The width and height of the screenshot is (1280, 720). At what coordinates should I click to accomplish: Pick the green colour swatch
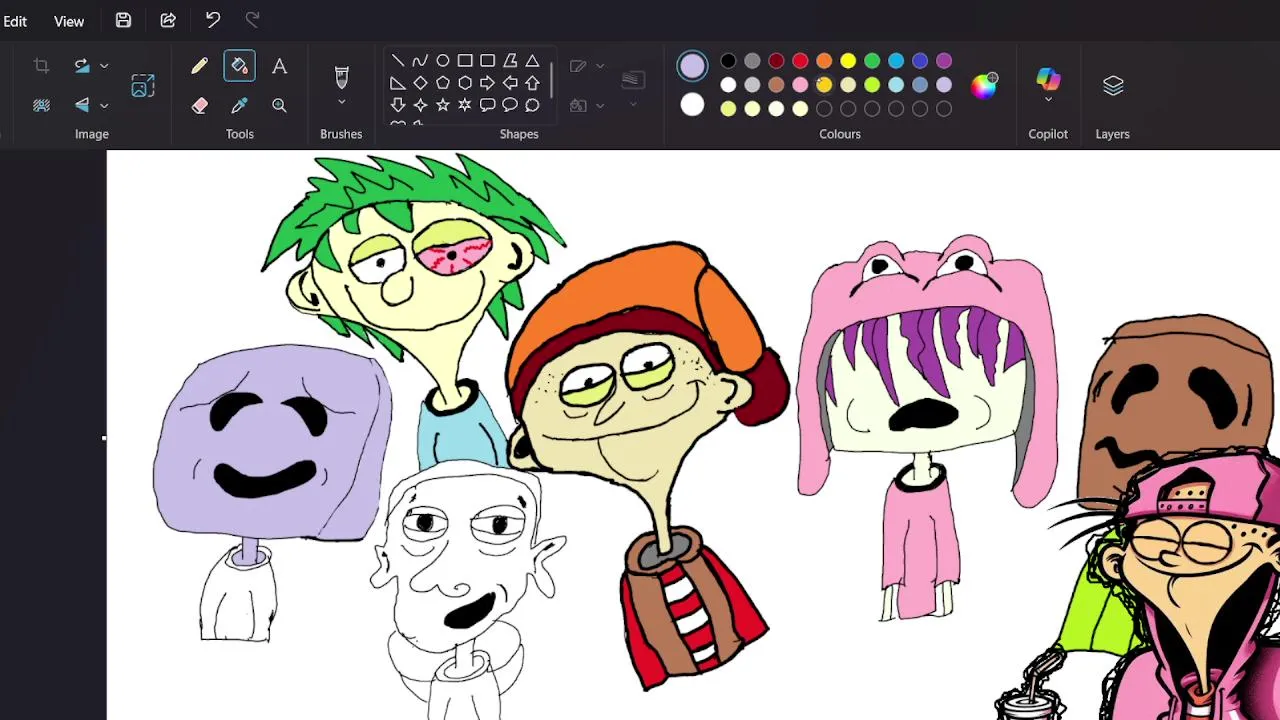(x=872, y=61)
